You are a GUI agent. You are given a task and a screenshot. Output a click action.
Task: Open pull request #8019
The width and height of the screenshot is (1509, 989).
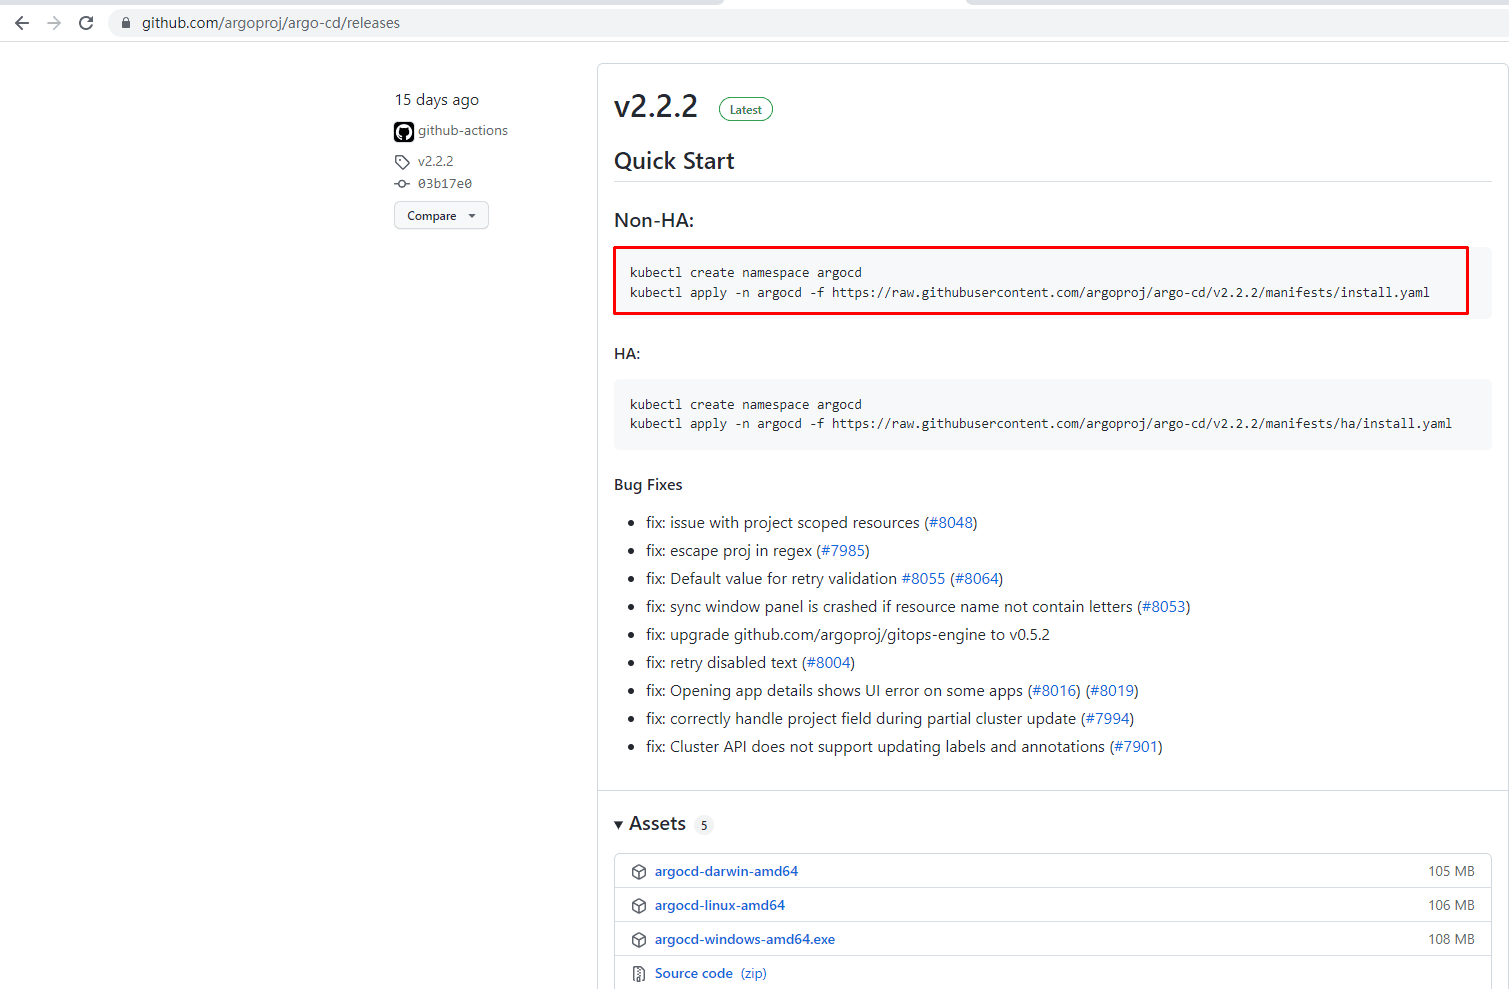tap(1112, 691)
